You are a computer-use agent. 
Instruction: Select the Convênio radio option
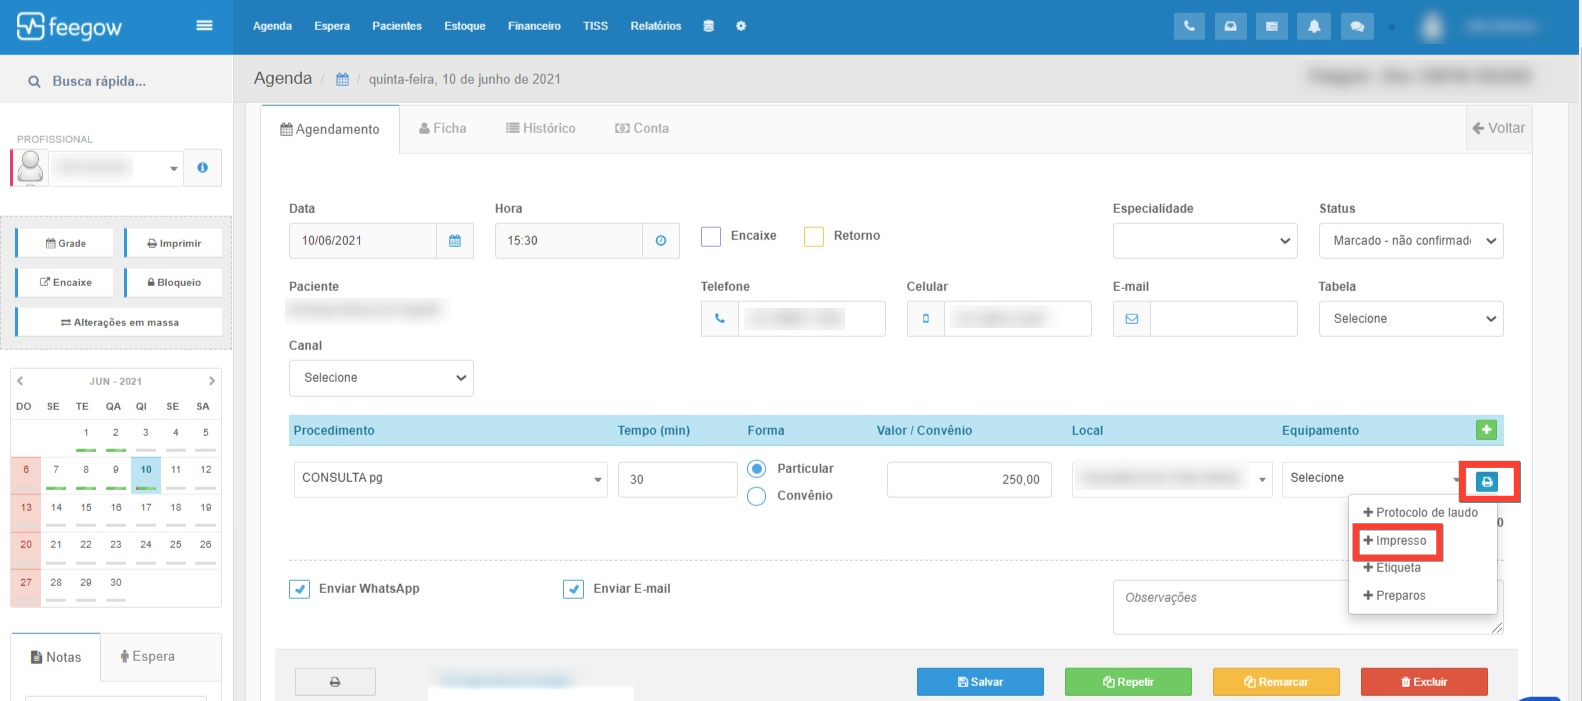tap(757, 496)
